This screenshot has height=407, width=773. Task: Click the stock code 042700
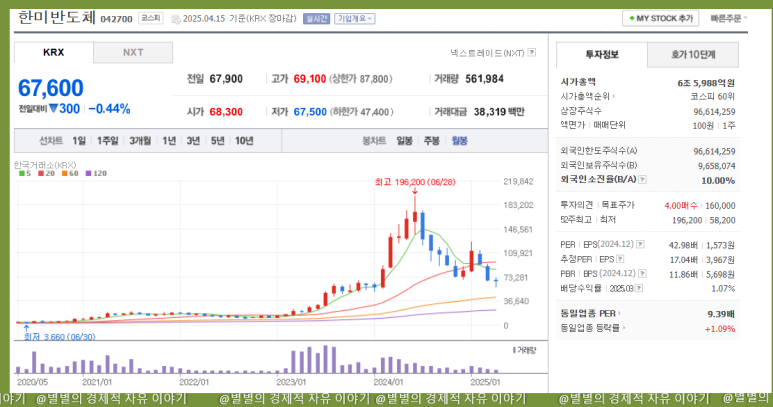[x=116, y=19]
